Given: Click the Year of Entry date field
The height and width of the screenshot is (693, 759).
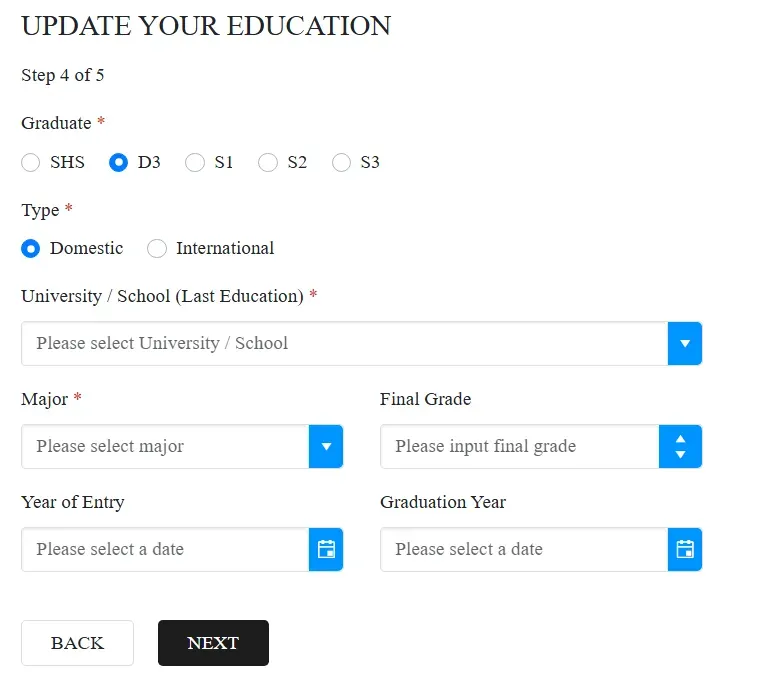Looking at the screenshot, I should (x=165, y=549).
